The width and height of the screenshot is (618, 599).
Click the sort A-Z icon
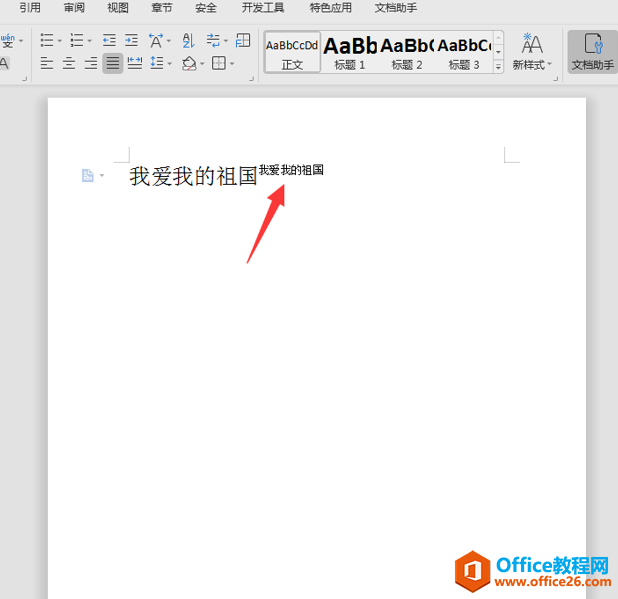[x=188, y=40]
